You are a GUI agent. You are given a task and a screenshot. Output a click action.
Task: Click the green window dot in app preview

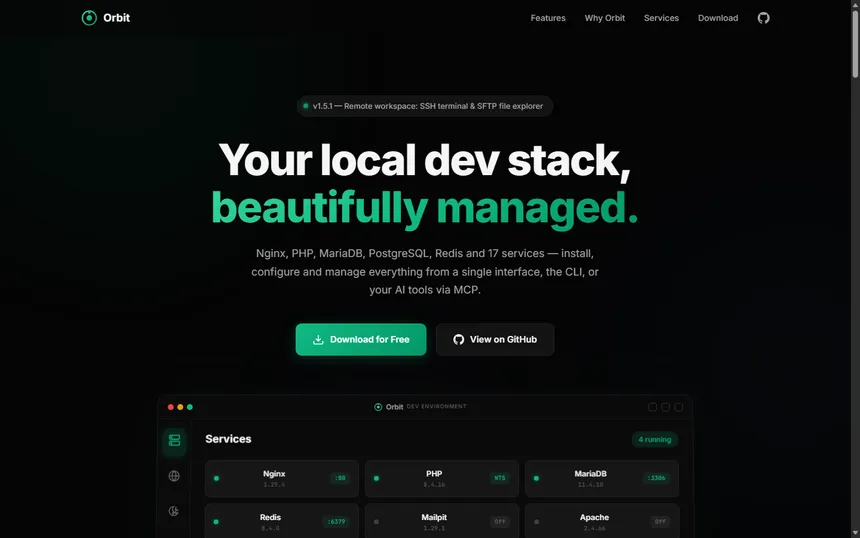pyautogui.click(x=190, y=407)
